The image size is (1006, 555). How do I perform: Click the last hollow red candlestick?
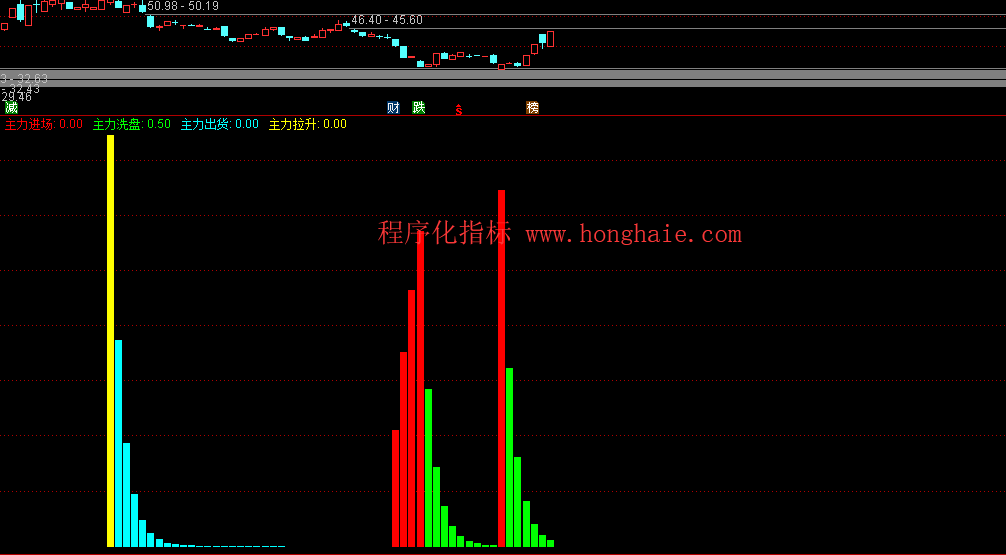tap(550, 39)
